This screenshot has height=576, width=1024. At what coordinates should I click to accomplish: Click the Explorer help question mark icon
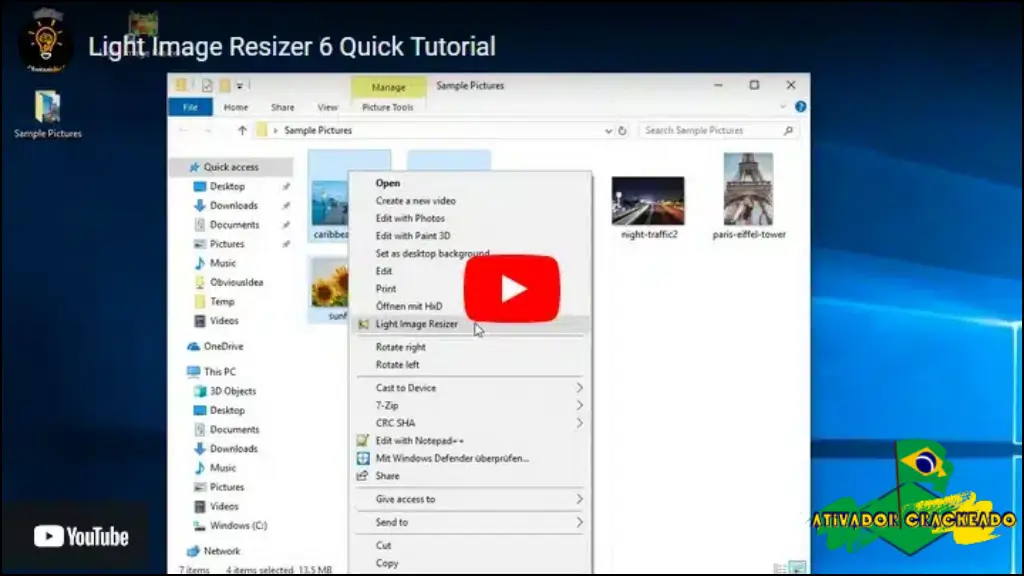tap(800, 106)
